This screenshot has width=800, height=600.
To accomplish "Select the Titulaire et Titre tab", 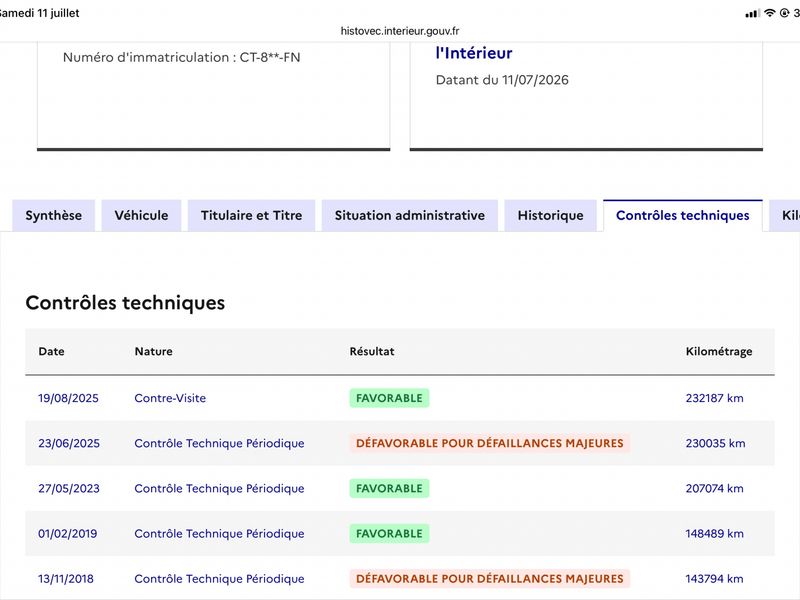I will click(x=252, y=215).
